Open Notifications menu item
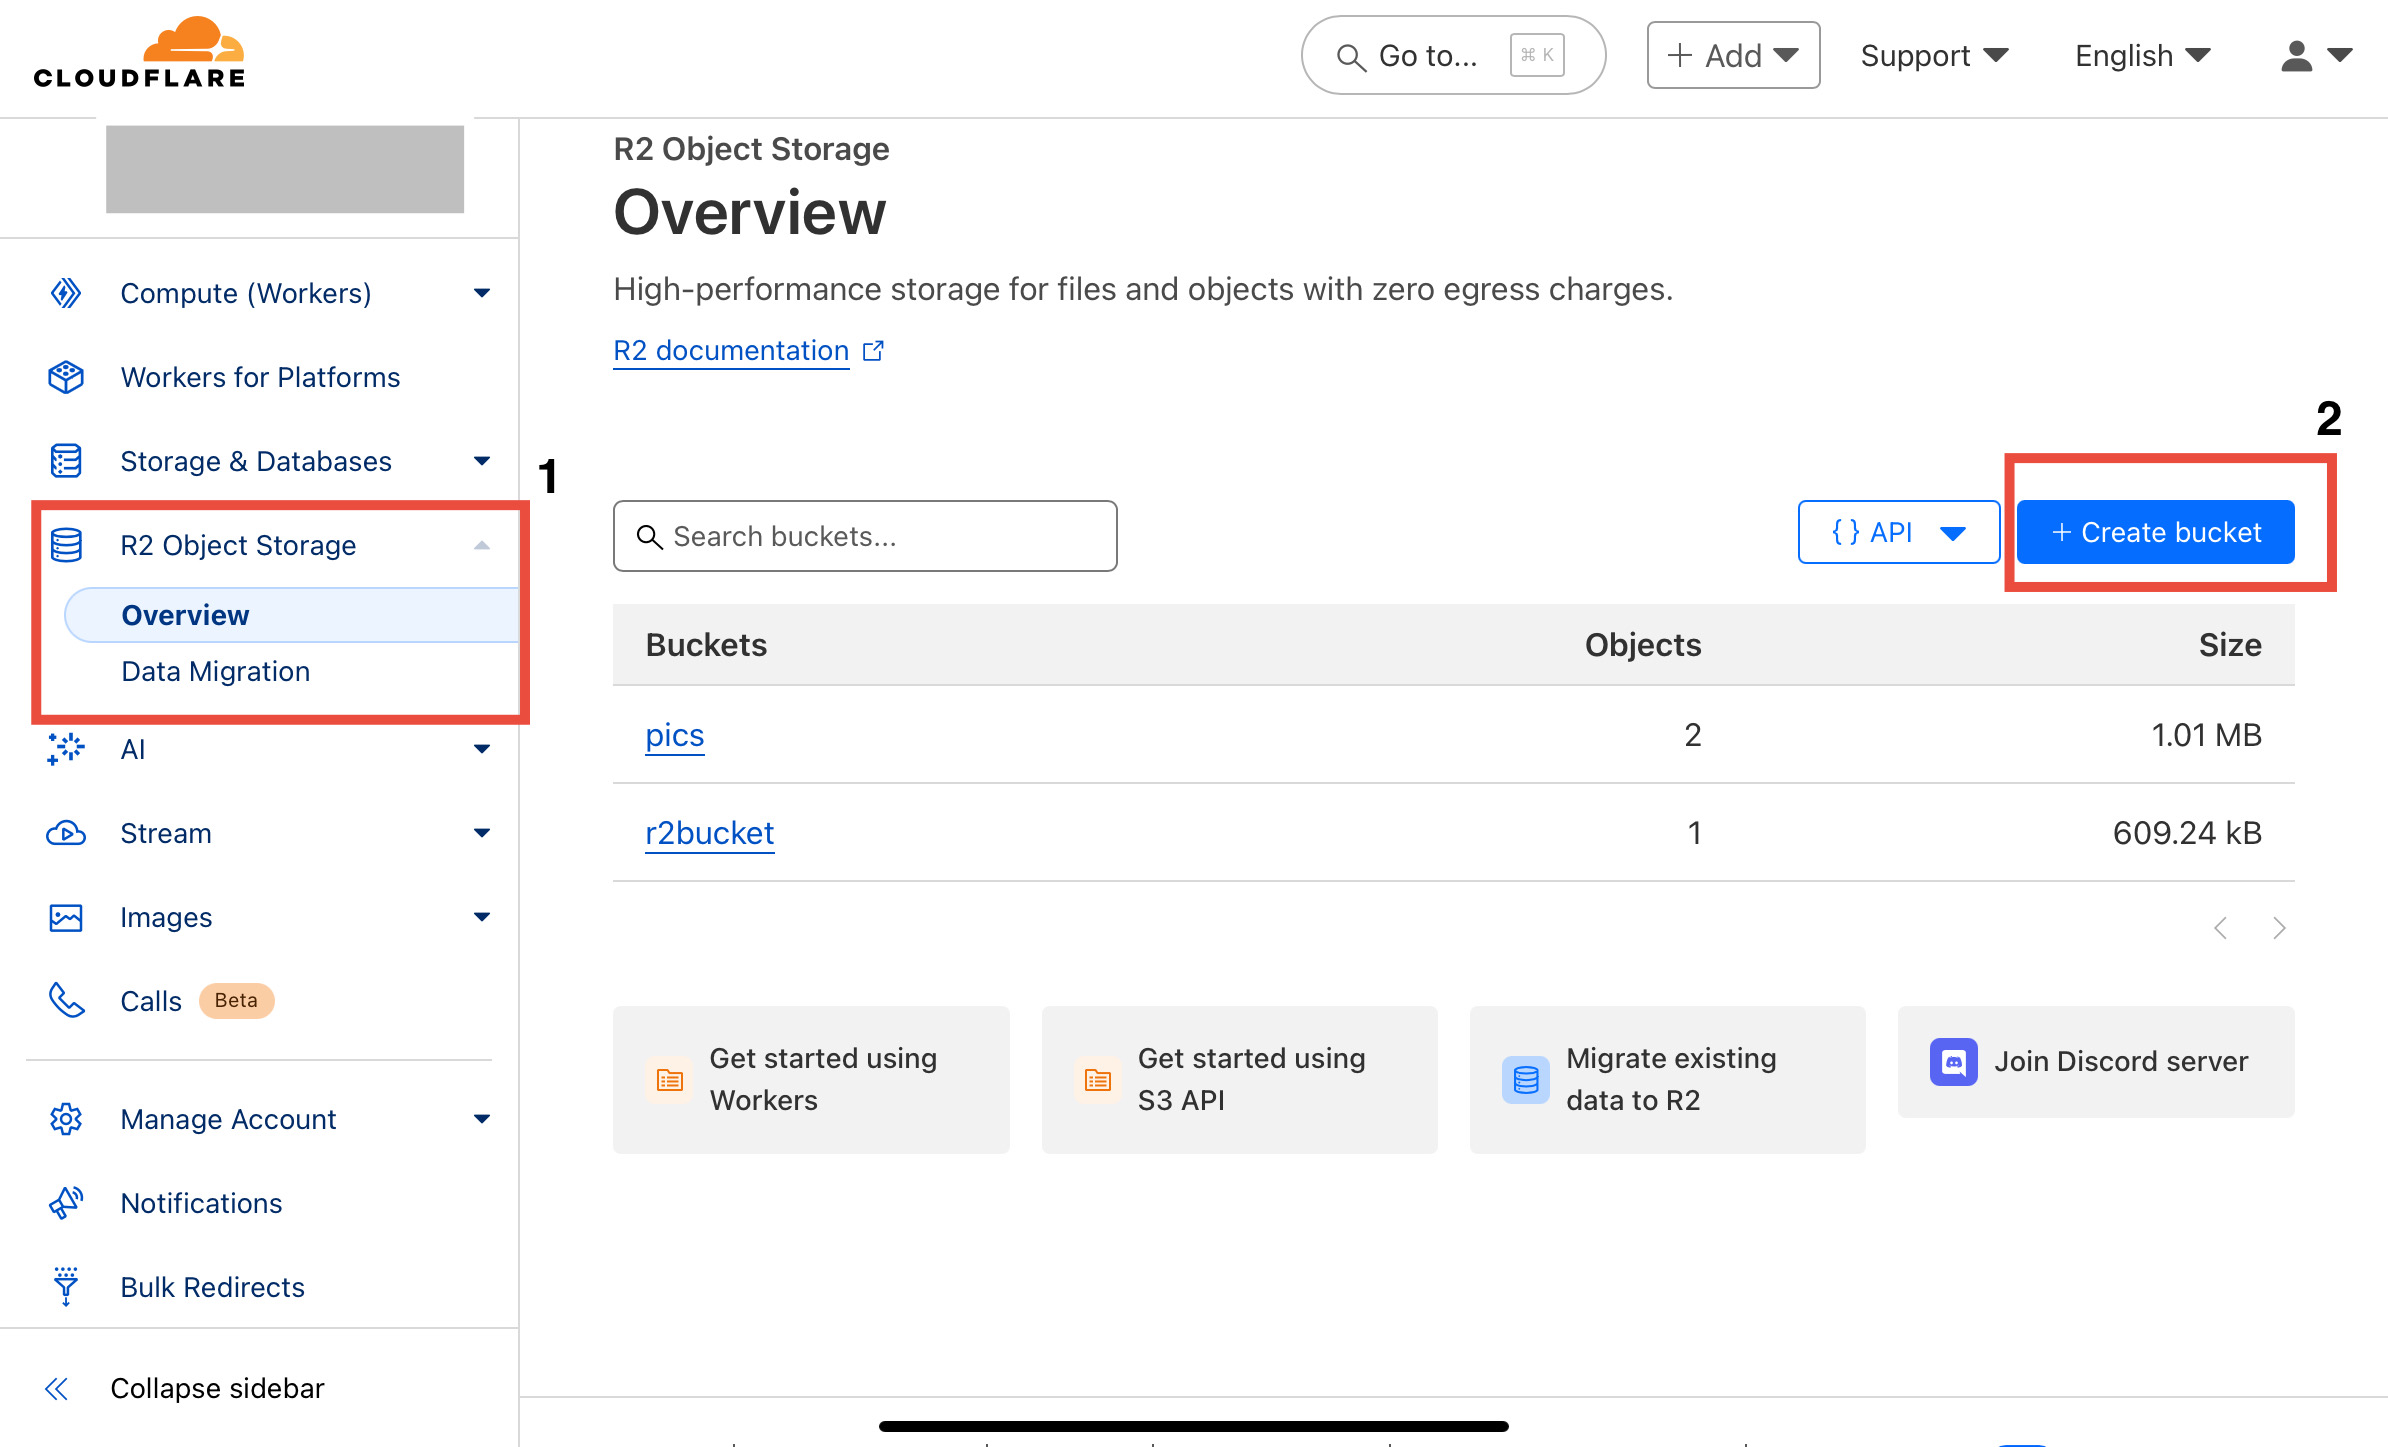 pos(201,1203)
